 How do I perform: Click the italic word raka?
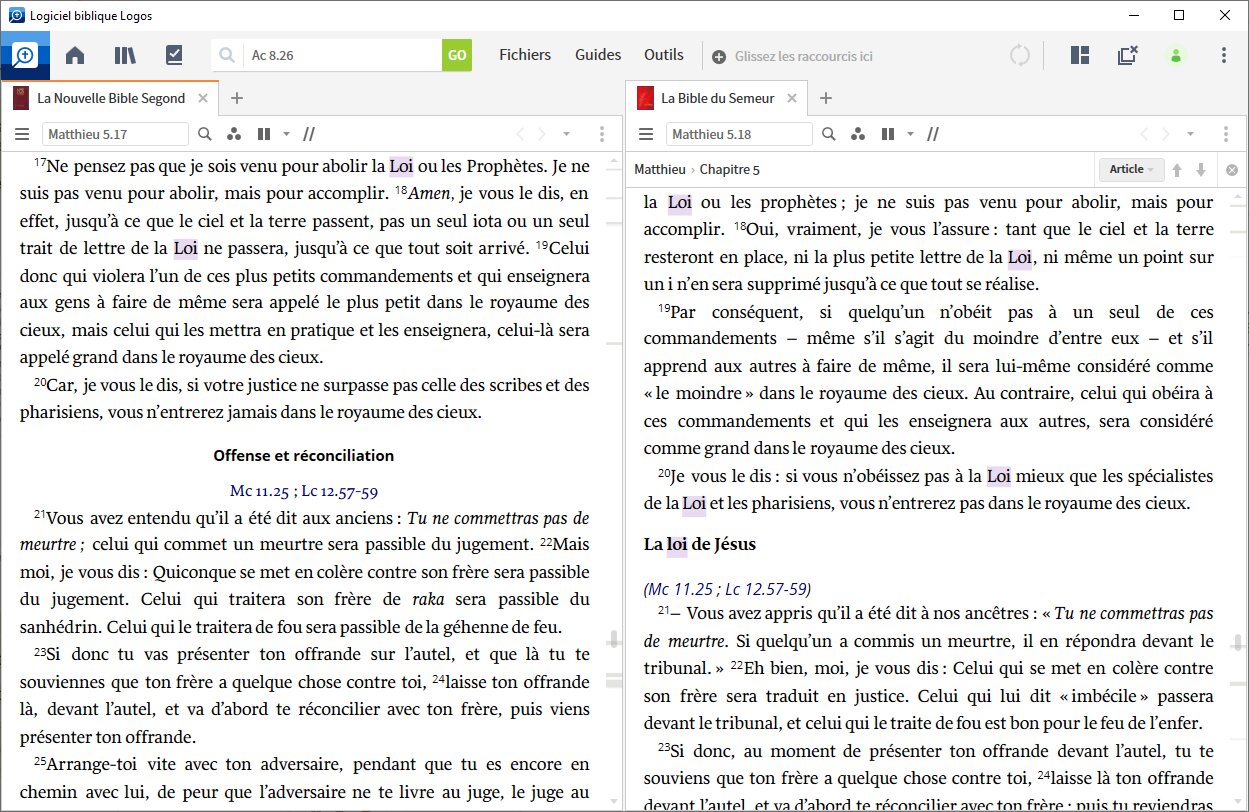click(428, 601)
